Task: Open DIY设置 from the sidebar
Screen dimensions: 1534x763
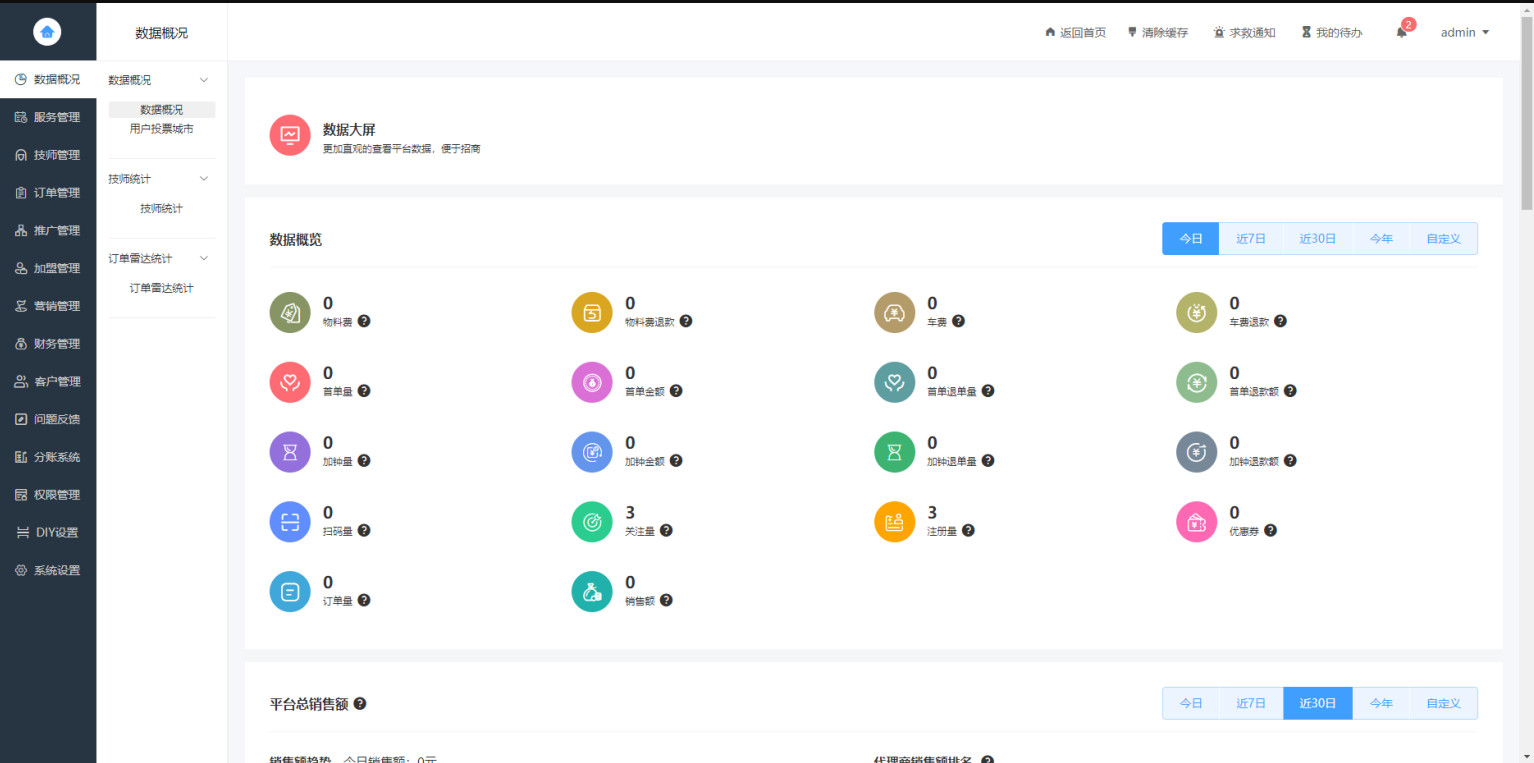Action: tap(47, 532)
